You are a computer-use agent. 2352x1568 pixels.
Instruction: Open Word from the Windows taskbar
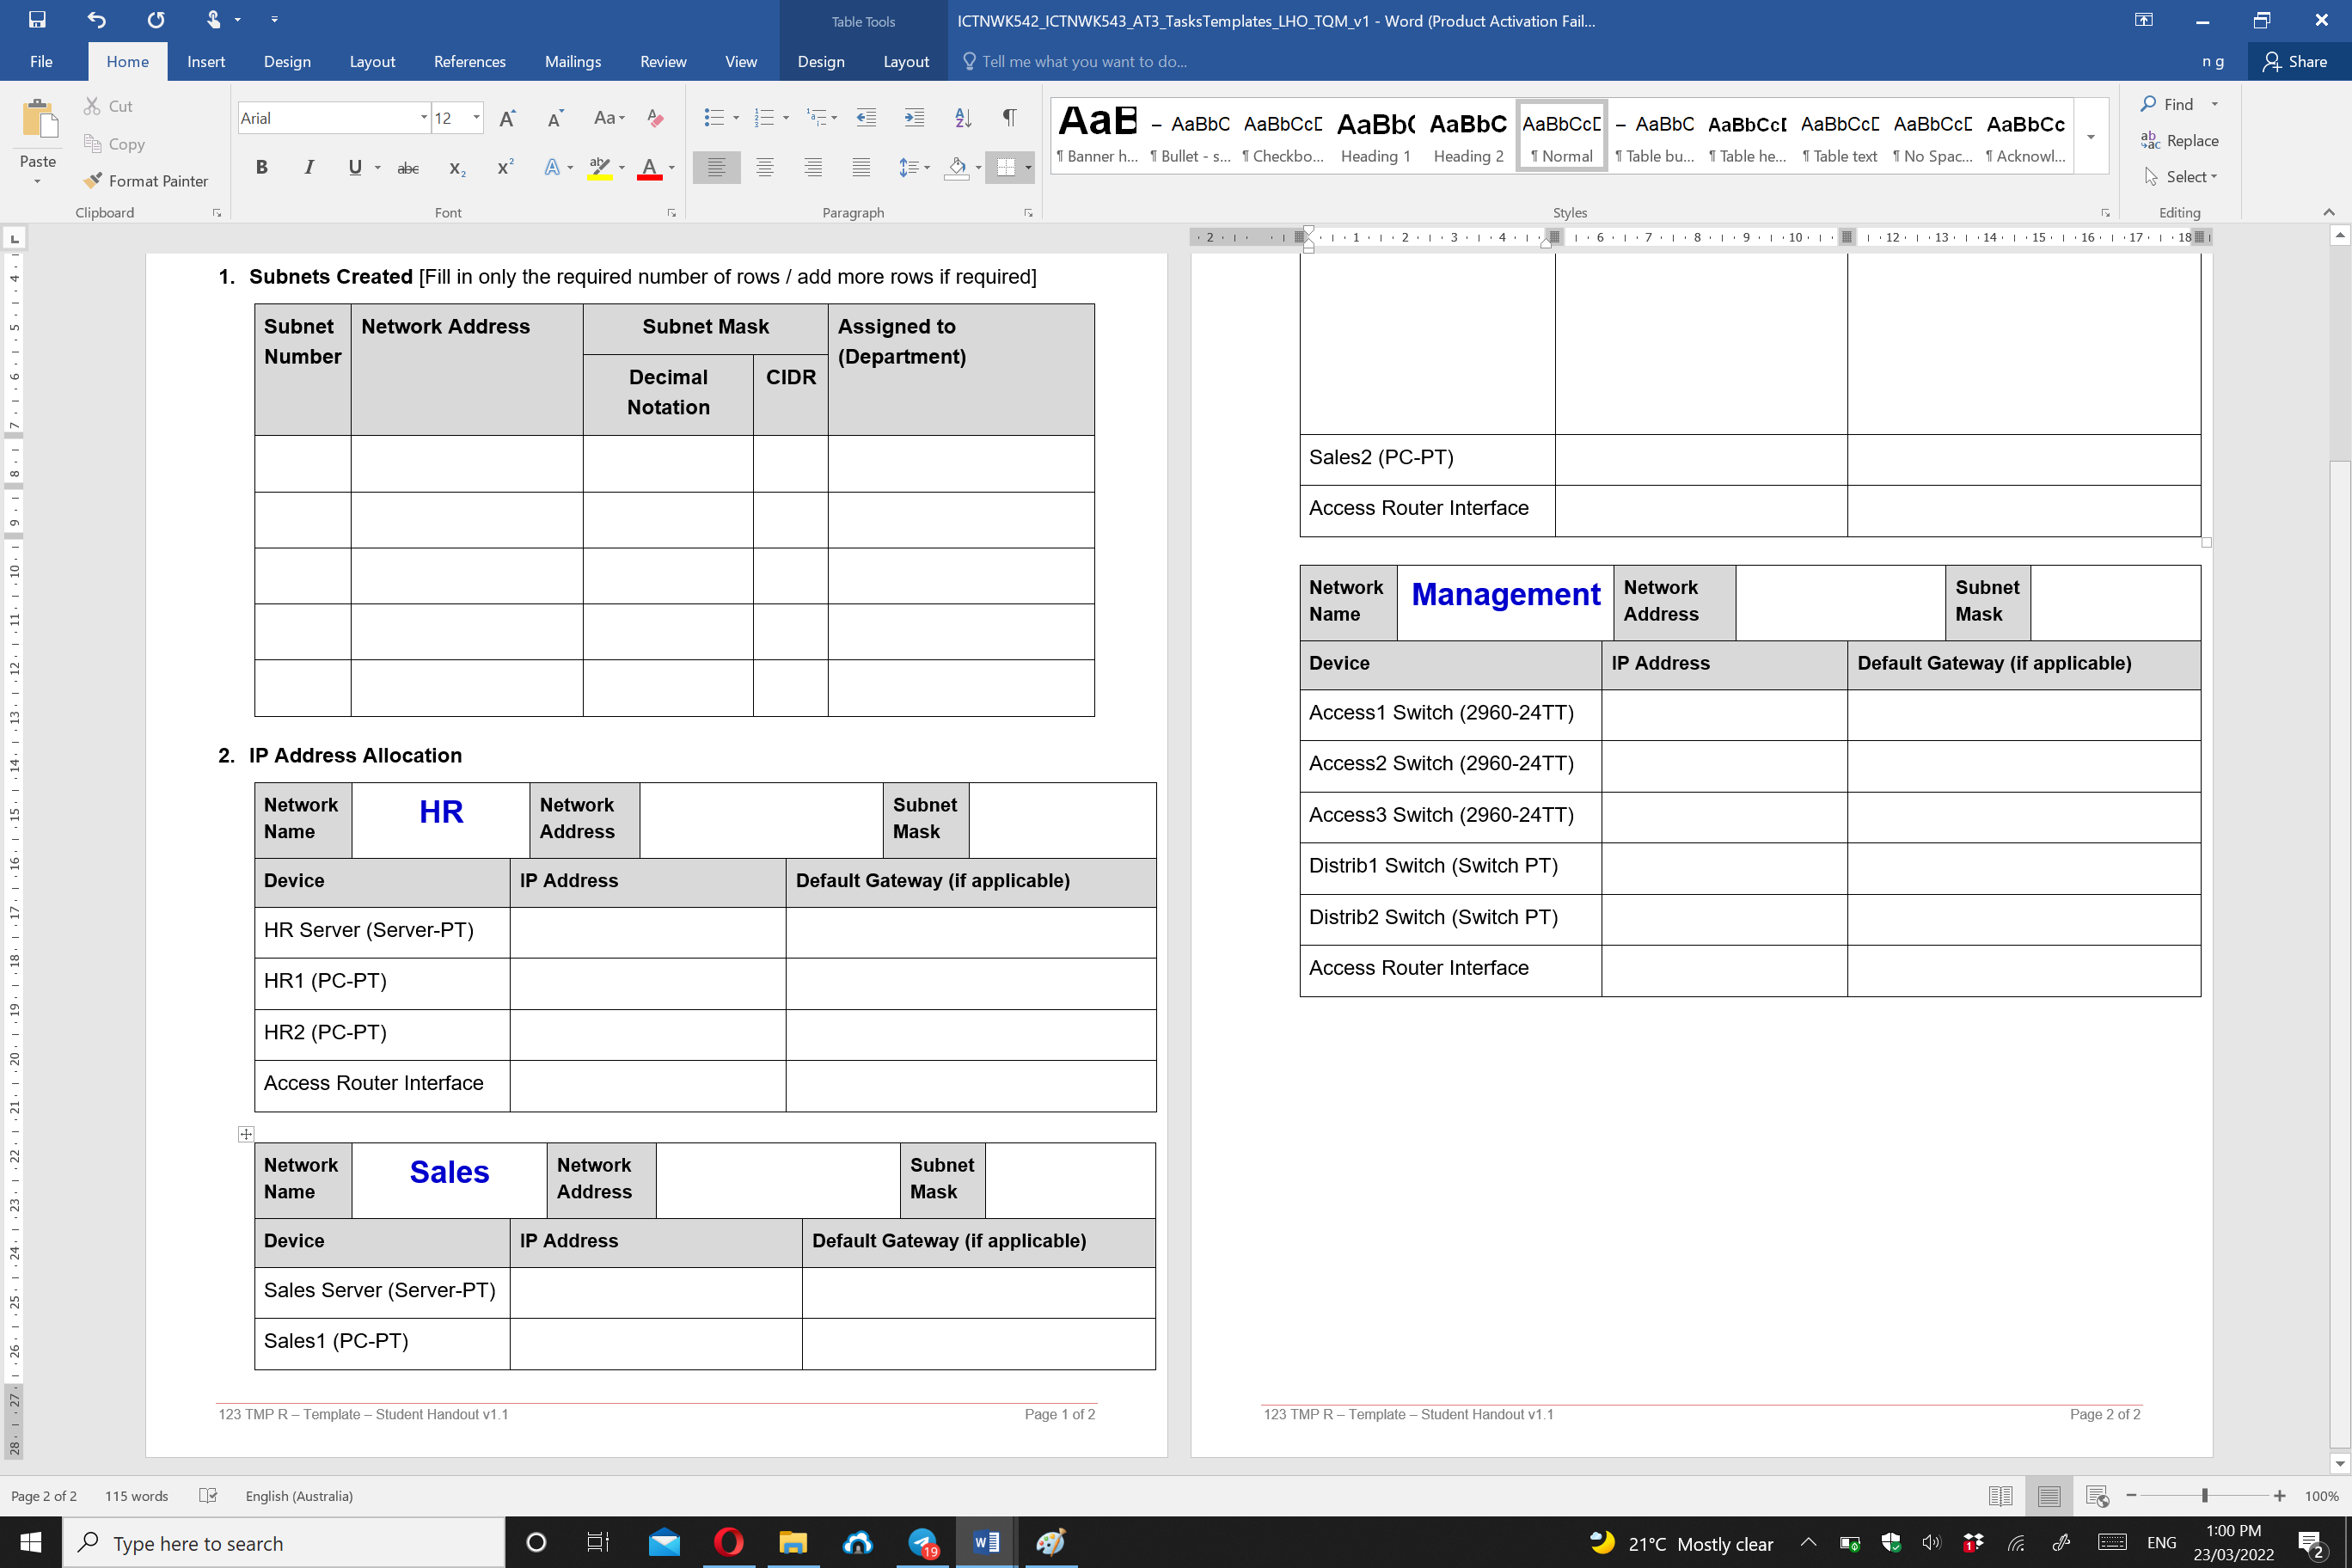pyautogui.click(x=986, y=1542)
